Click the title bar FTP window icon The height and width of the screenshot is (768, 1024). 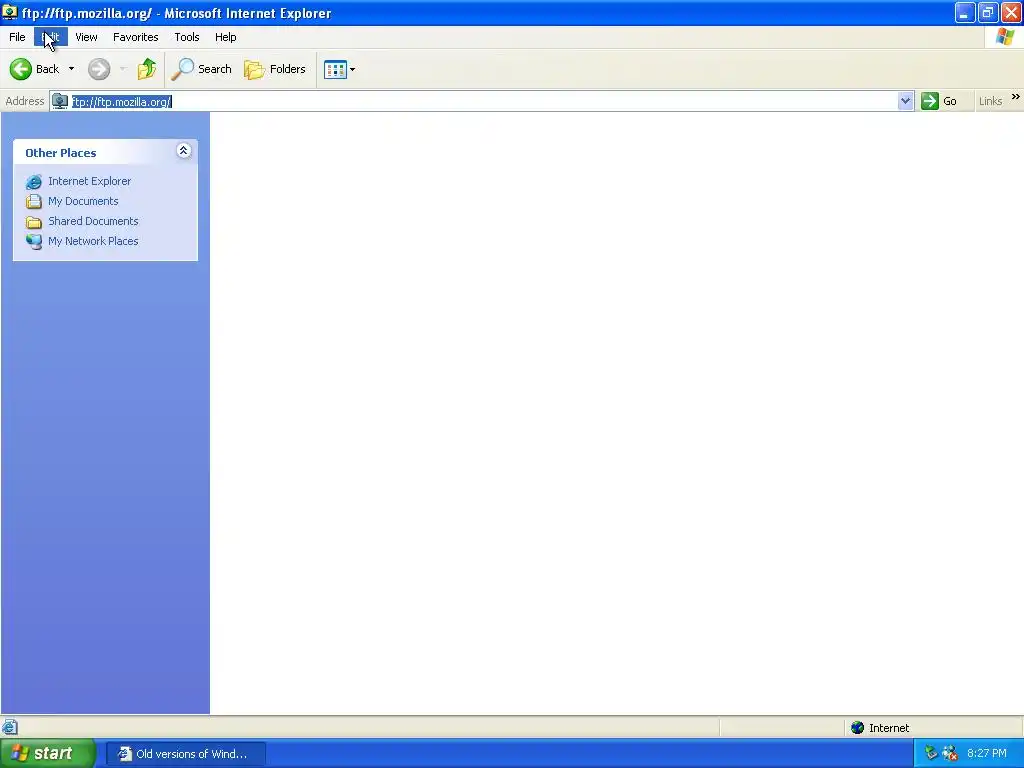(9, 12)
